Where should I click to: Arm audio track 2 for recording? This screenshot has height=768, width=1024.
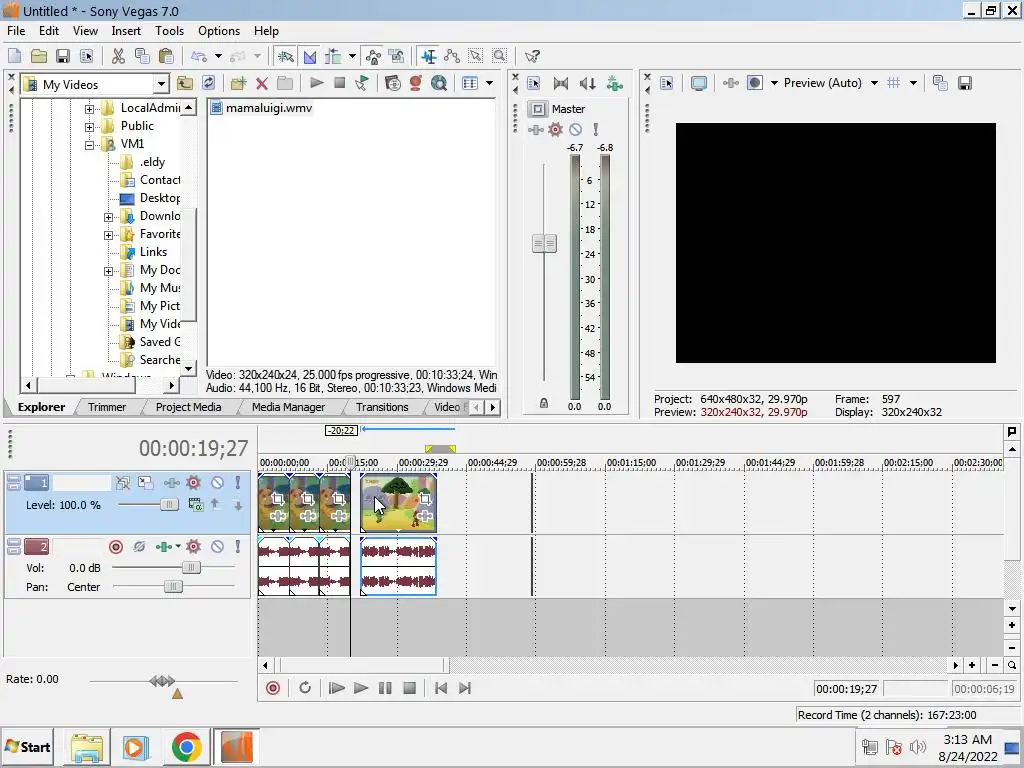pyautogui.click(x=116, y=547)
